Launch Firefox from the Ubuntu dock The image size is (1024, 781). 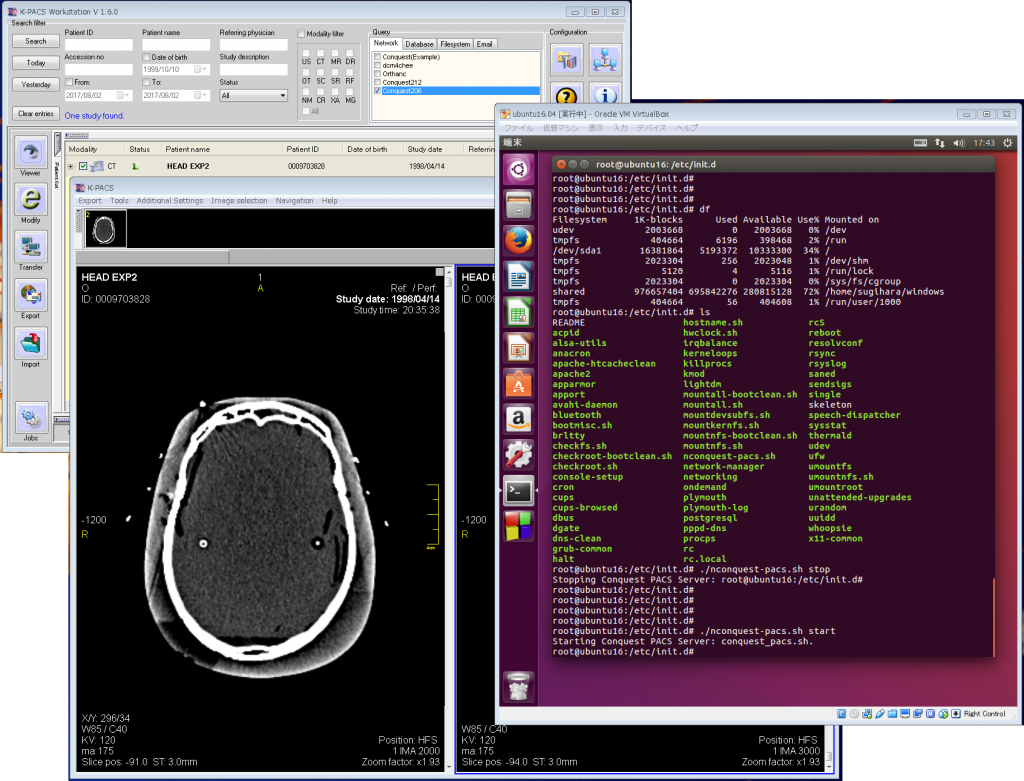(x=519, y=240)
